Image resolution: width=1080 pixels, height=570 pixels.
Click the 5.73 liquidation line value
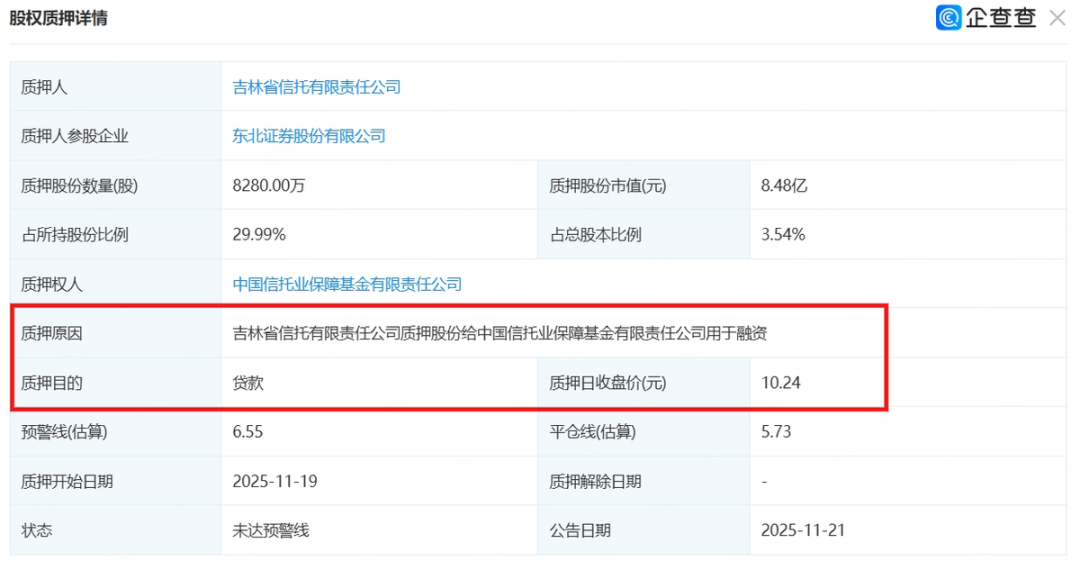(776, 432)
